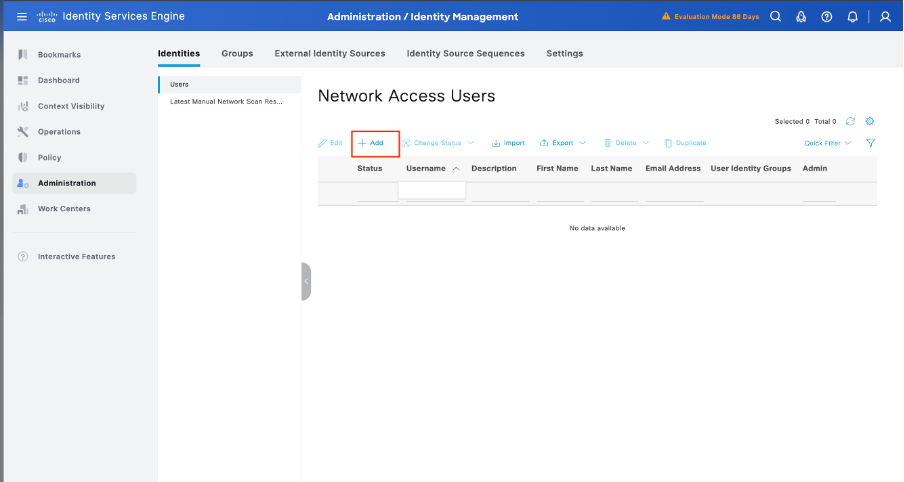
Task: Click the Admin filter field
Action: [819, 194]
